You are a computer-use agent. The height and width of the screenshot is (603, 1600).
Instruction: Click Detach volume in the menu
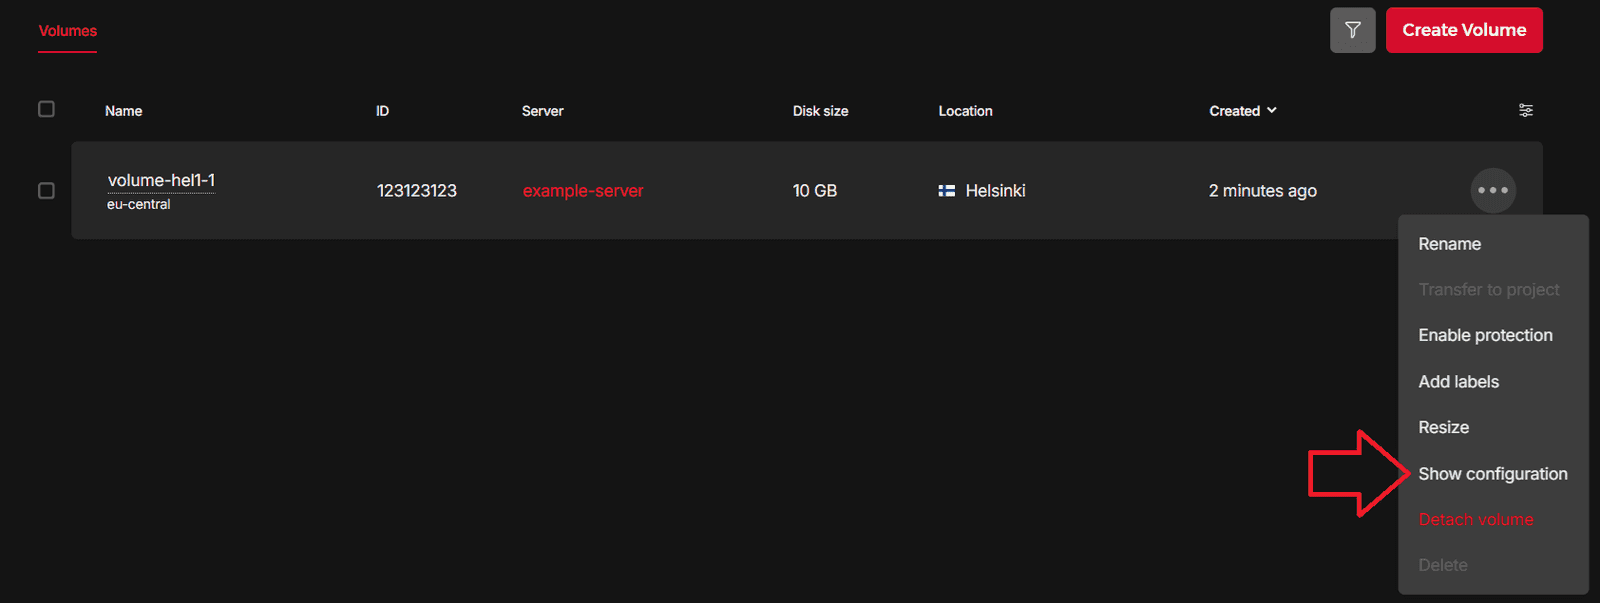coord(1475,519)
